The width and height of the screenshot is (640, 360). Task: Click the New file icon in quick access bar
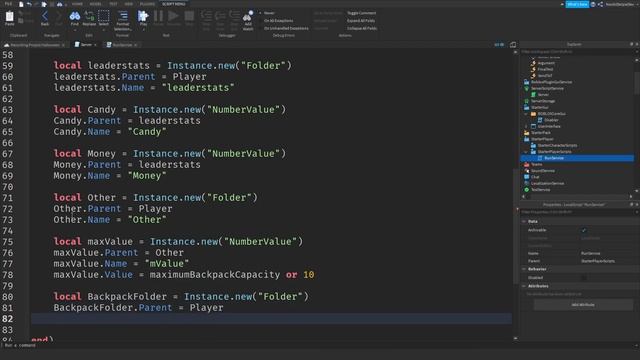tap(21, 4)
